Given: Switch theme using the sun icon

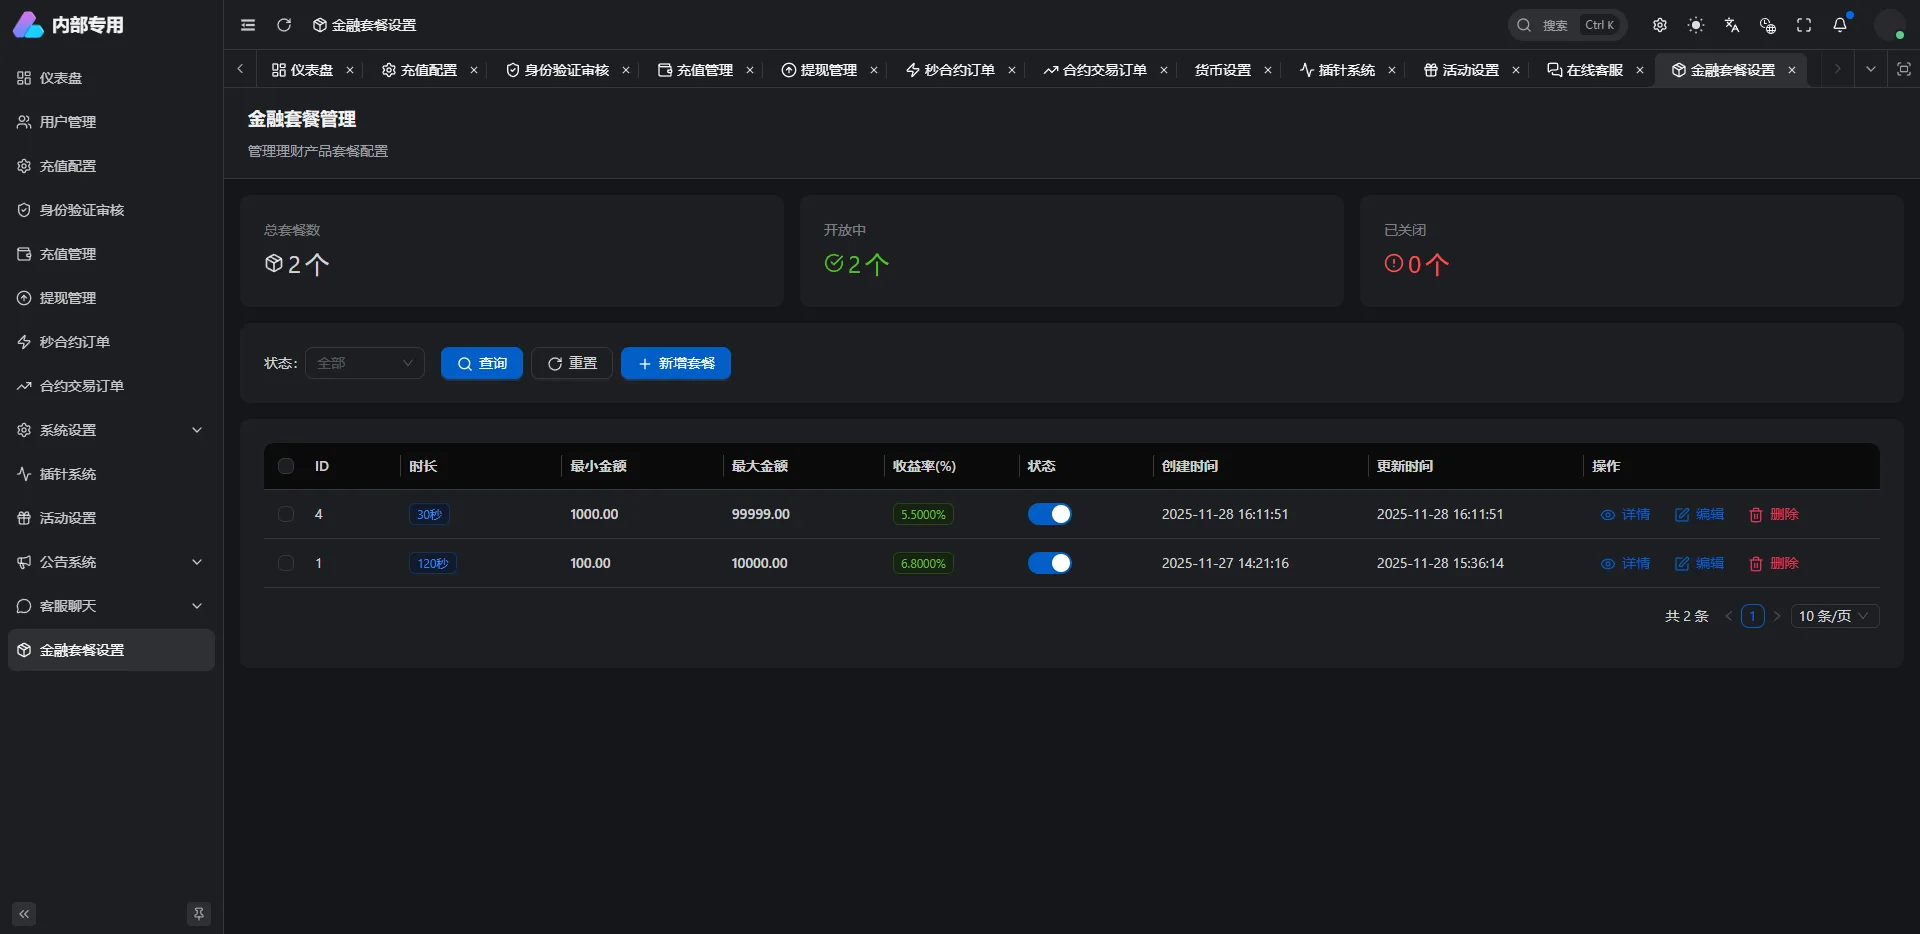Looking at the screenshot, I should click(x=1696, y=25).
